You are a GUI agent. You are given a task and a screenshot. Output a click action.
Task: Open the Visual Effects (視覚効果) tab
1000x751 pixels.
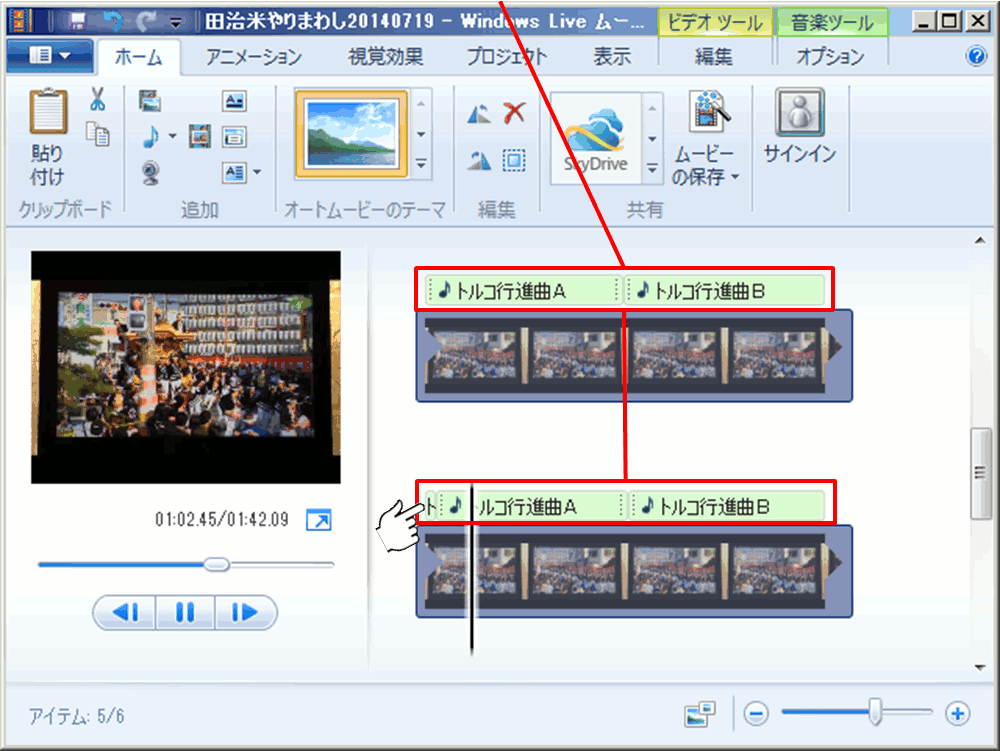(385, 57)
